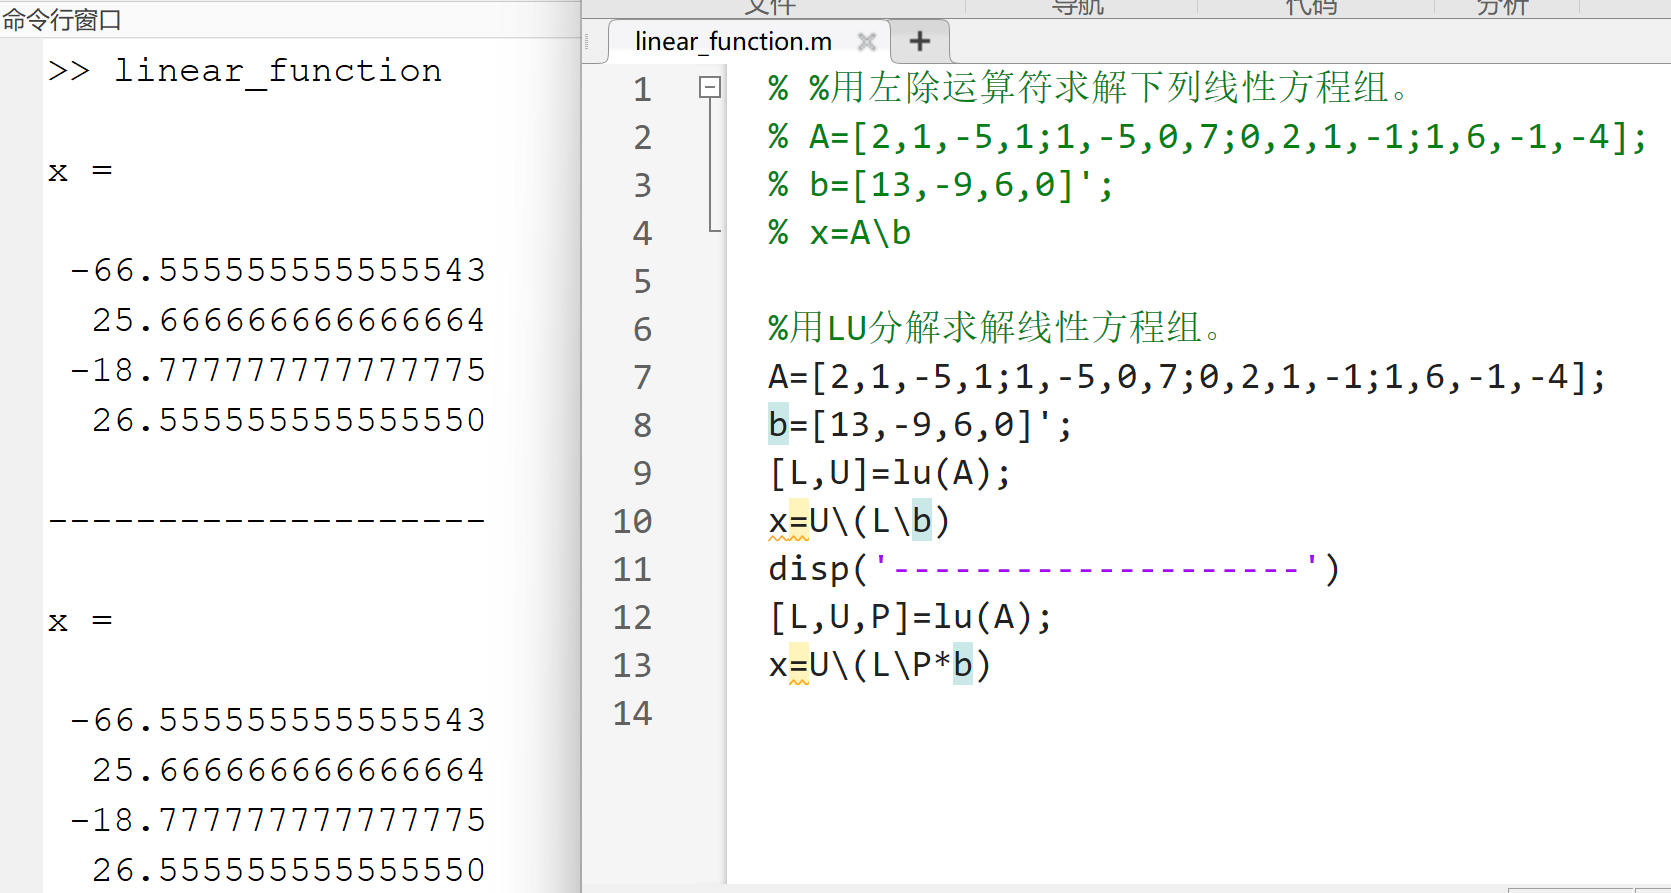The height and width of the screenshot is (893, 1671).
Task: Add a new editor tab with plus button
Action: (920, 41)
